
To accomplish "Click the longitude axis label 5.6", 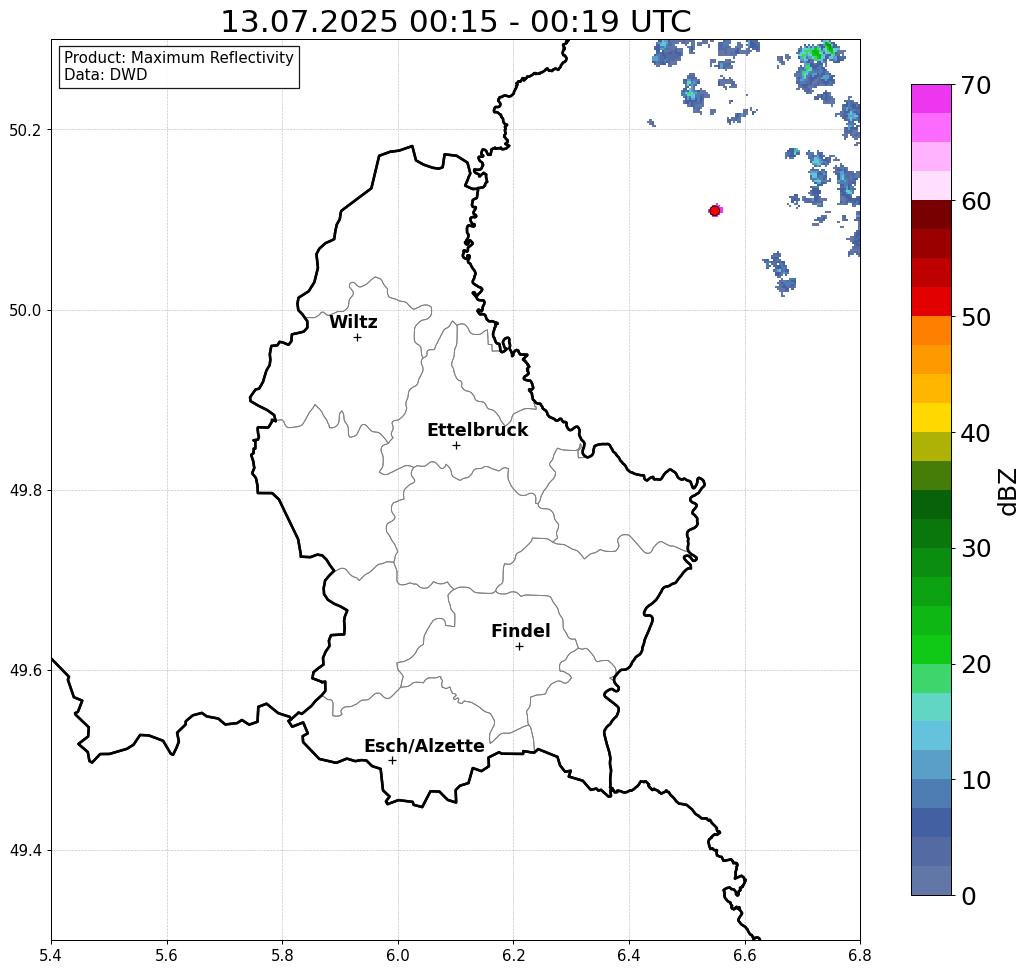I will [x=167, y=955].
